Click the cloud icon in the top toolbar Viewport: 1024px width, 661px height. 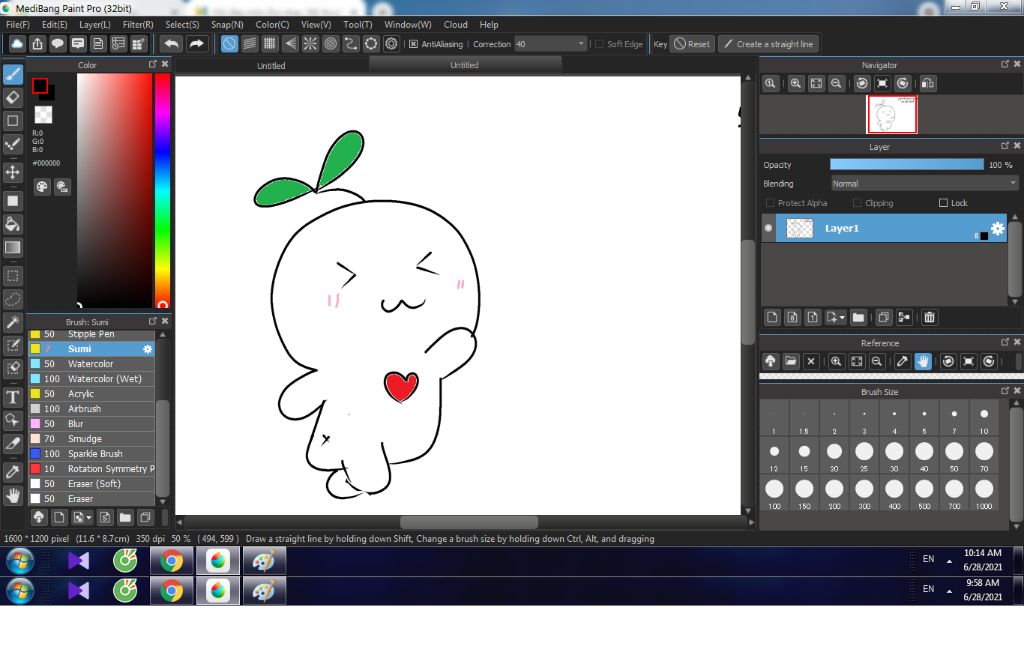point(17,44)
